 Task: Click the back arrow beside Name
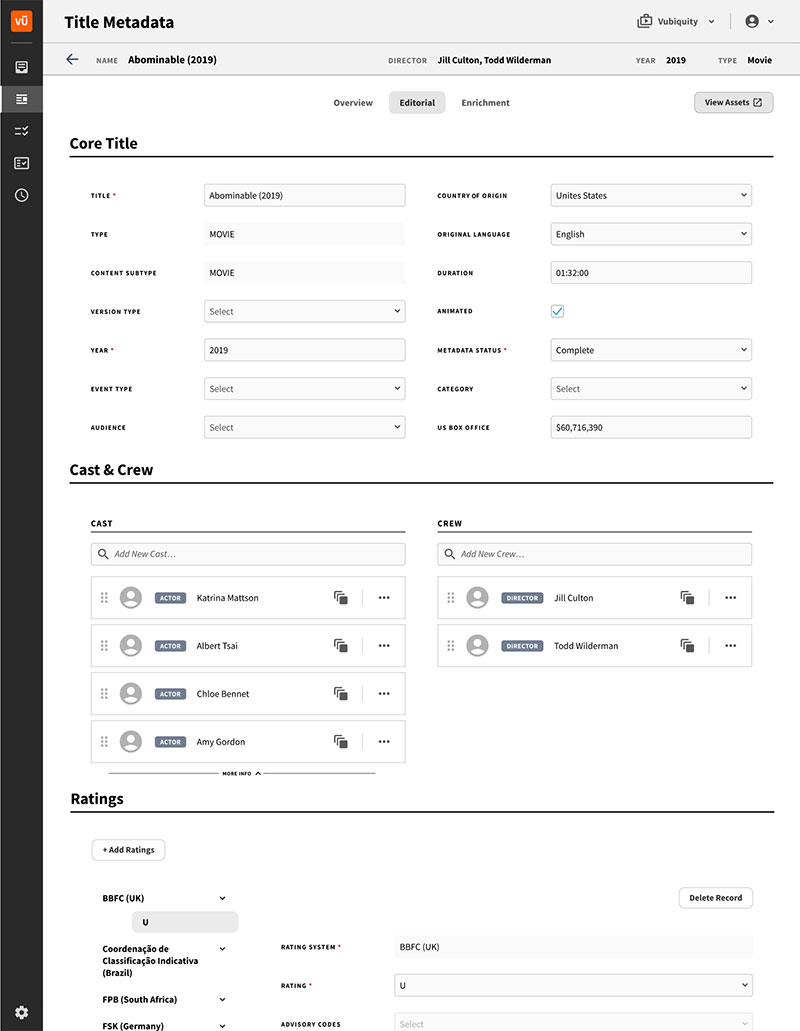(72, 59)
